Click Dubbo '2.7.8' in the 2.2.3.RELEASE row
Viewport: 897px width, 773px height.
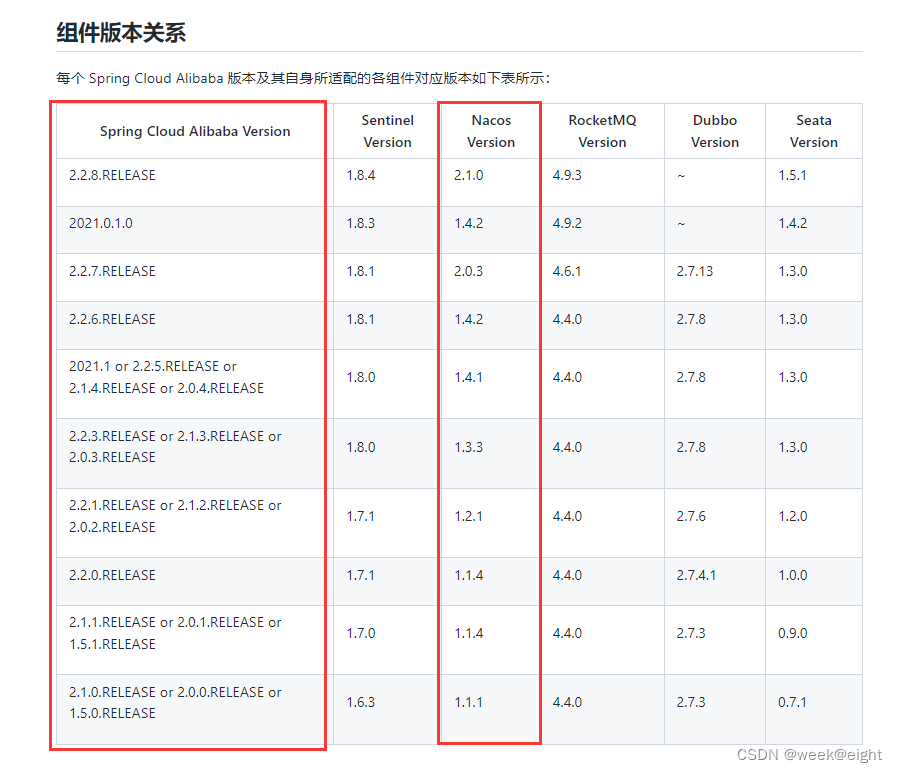[690, 447]
